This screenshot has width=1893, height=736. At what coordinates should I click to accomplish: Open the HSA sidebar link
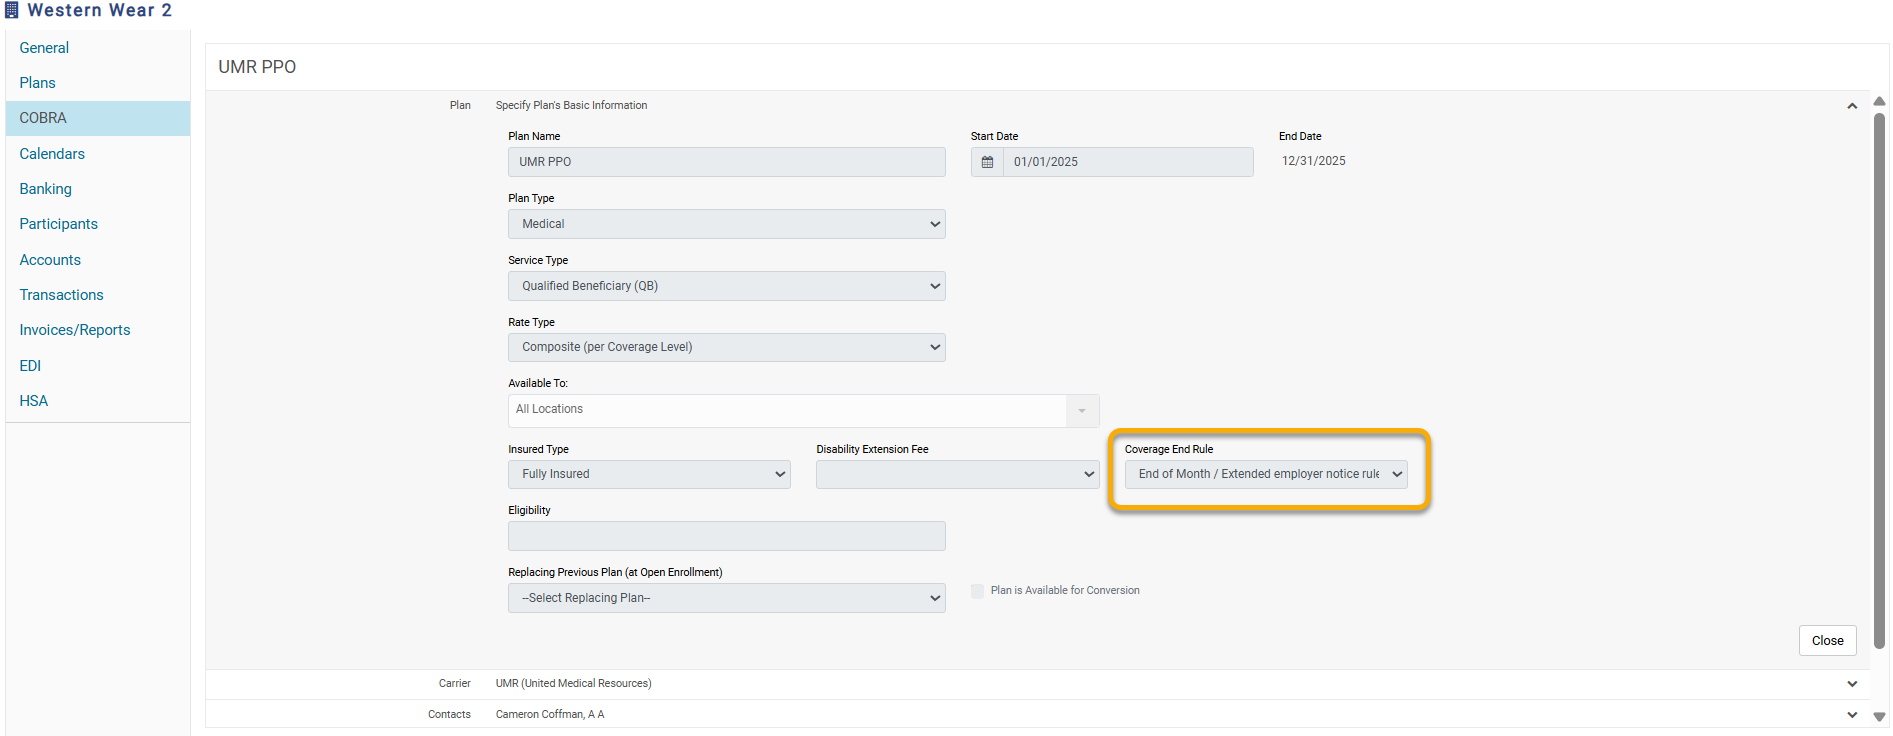[x=33, y=401]
